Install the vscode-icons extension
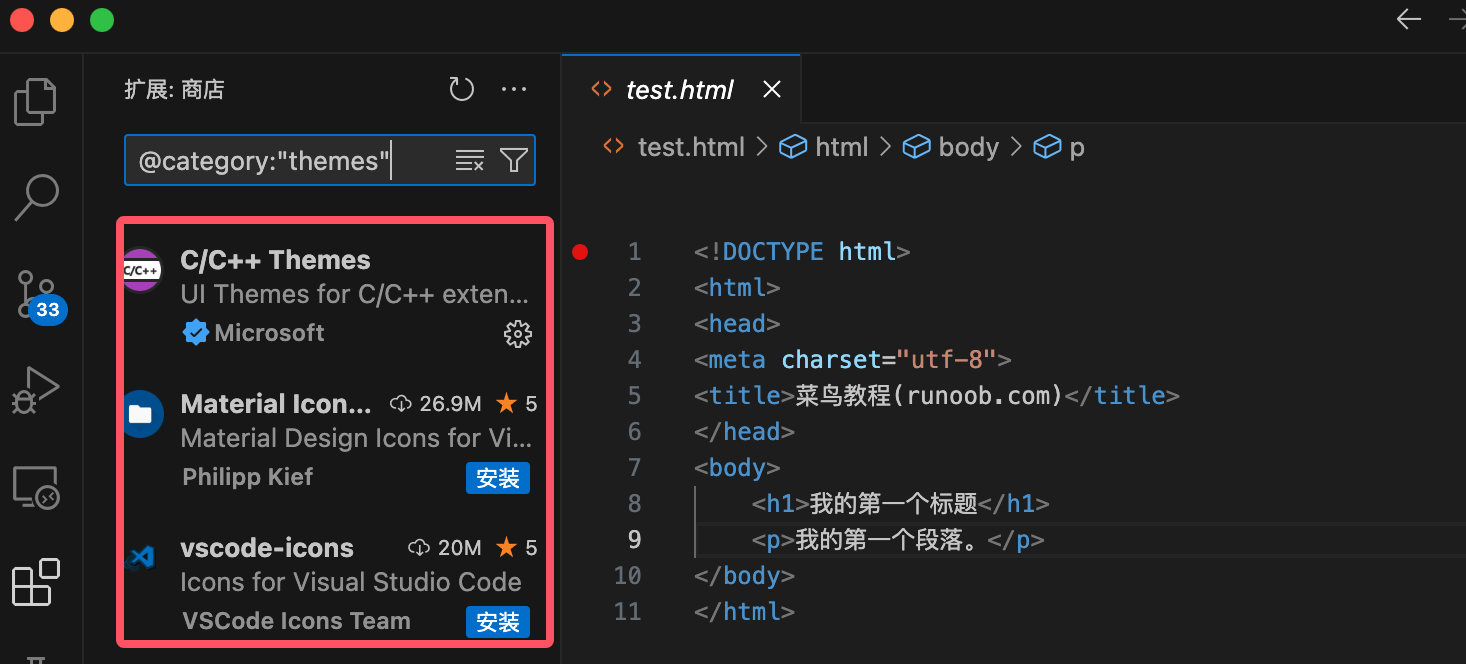Viewport: 1466px width, 664px height. coord(498,622)
